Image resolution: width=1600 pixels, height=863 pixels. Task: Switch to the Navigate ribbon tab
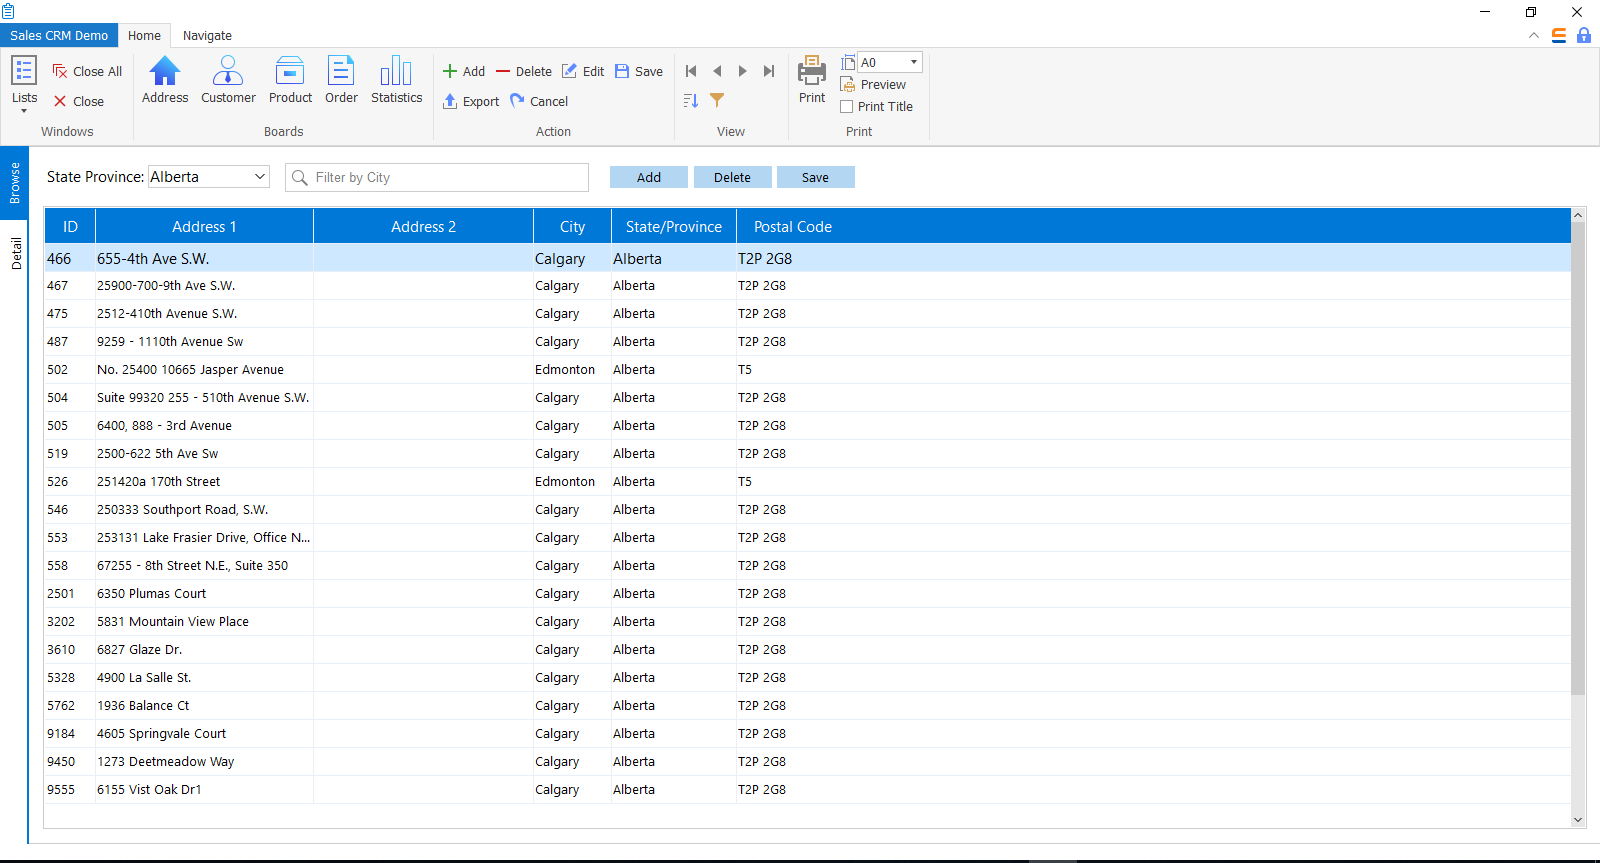click(207, 36)
